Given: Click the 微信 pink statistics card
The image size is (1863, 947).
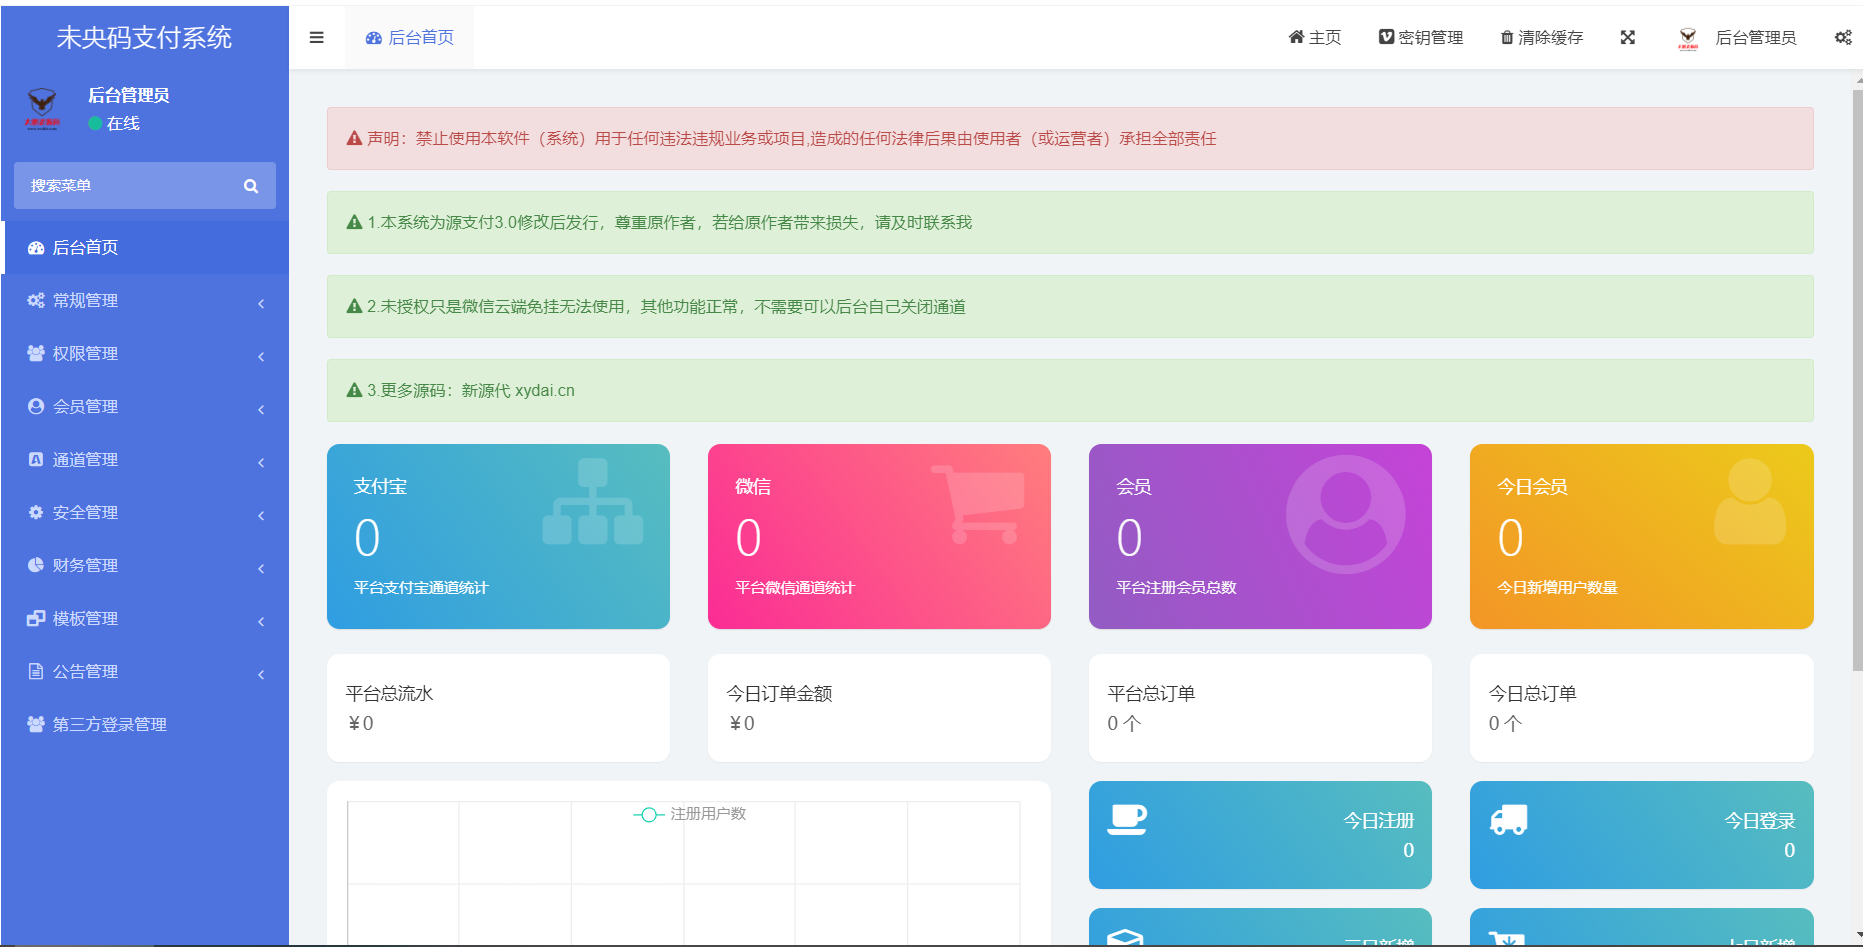Looking at the screenshot, I should tap(879, 537).
